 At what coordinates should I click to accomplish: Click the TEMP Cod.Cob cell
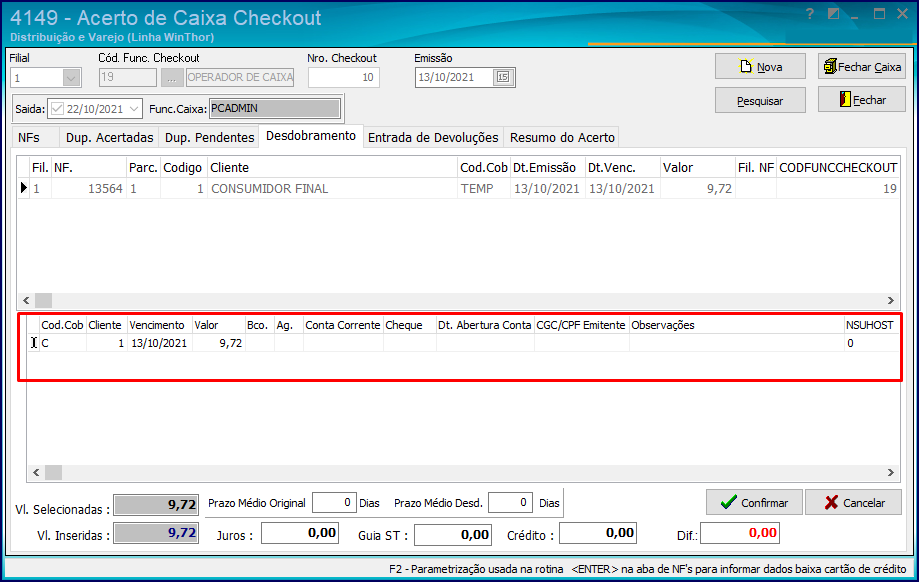tap(484, 189)
